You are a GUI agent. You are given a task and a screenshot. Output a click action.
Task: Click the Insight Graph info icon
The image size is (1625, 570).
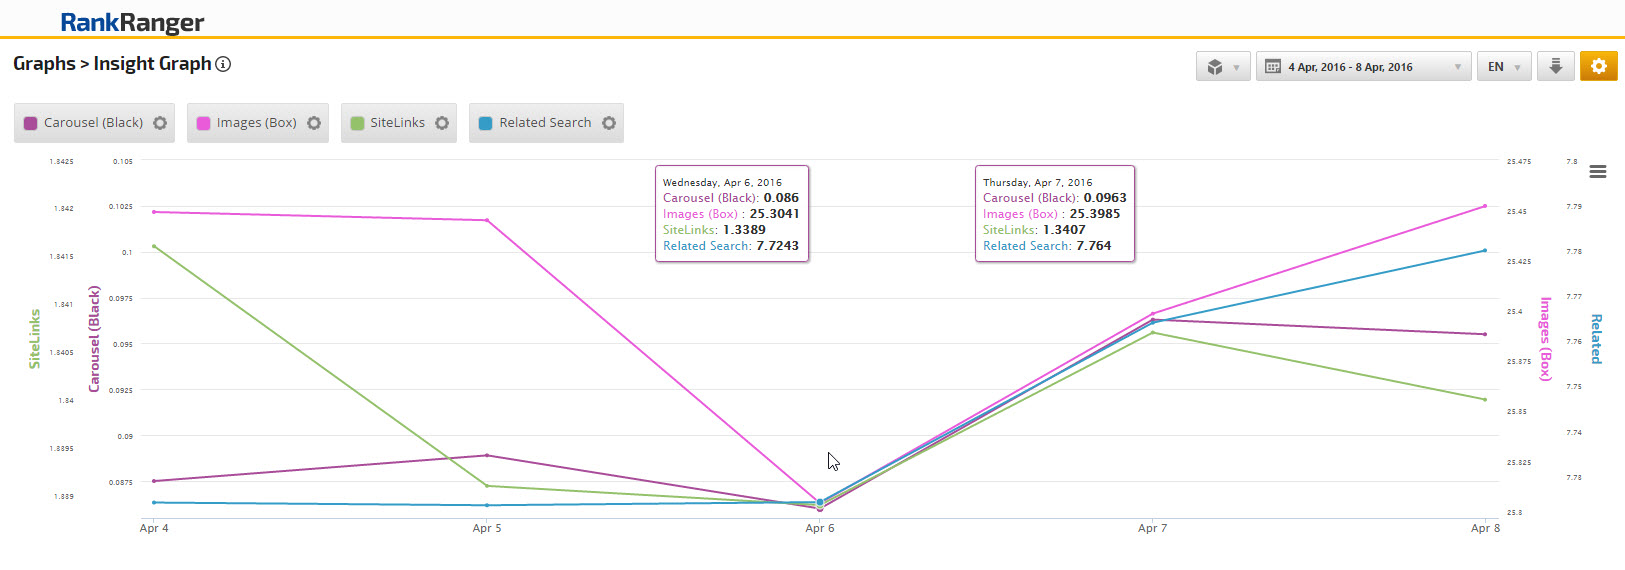pos(223,64)
